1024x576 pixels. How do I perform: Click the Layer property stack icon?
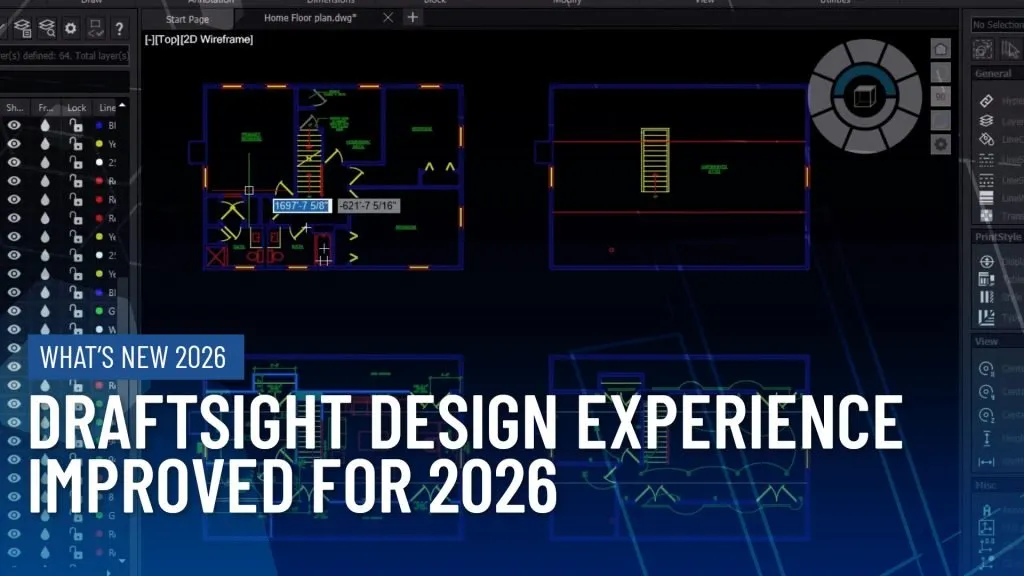[986, 120]
